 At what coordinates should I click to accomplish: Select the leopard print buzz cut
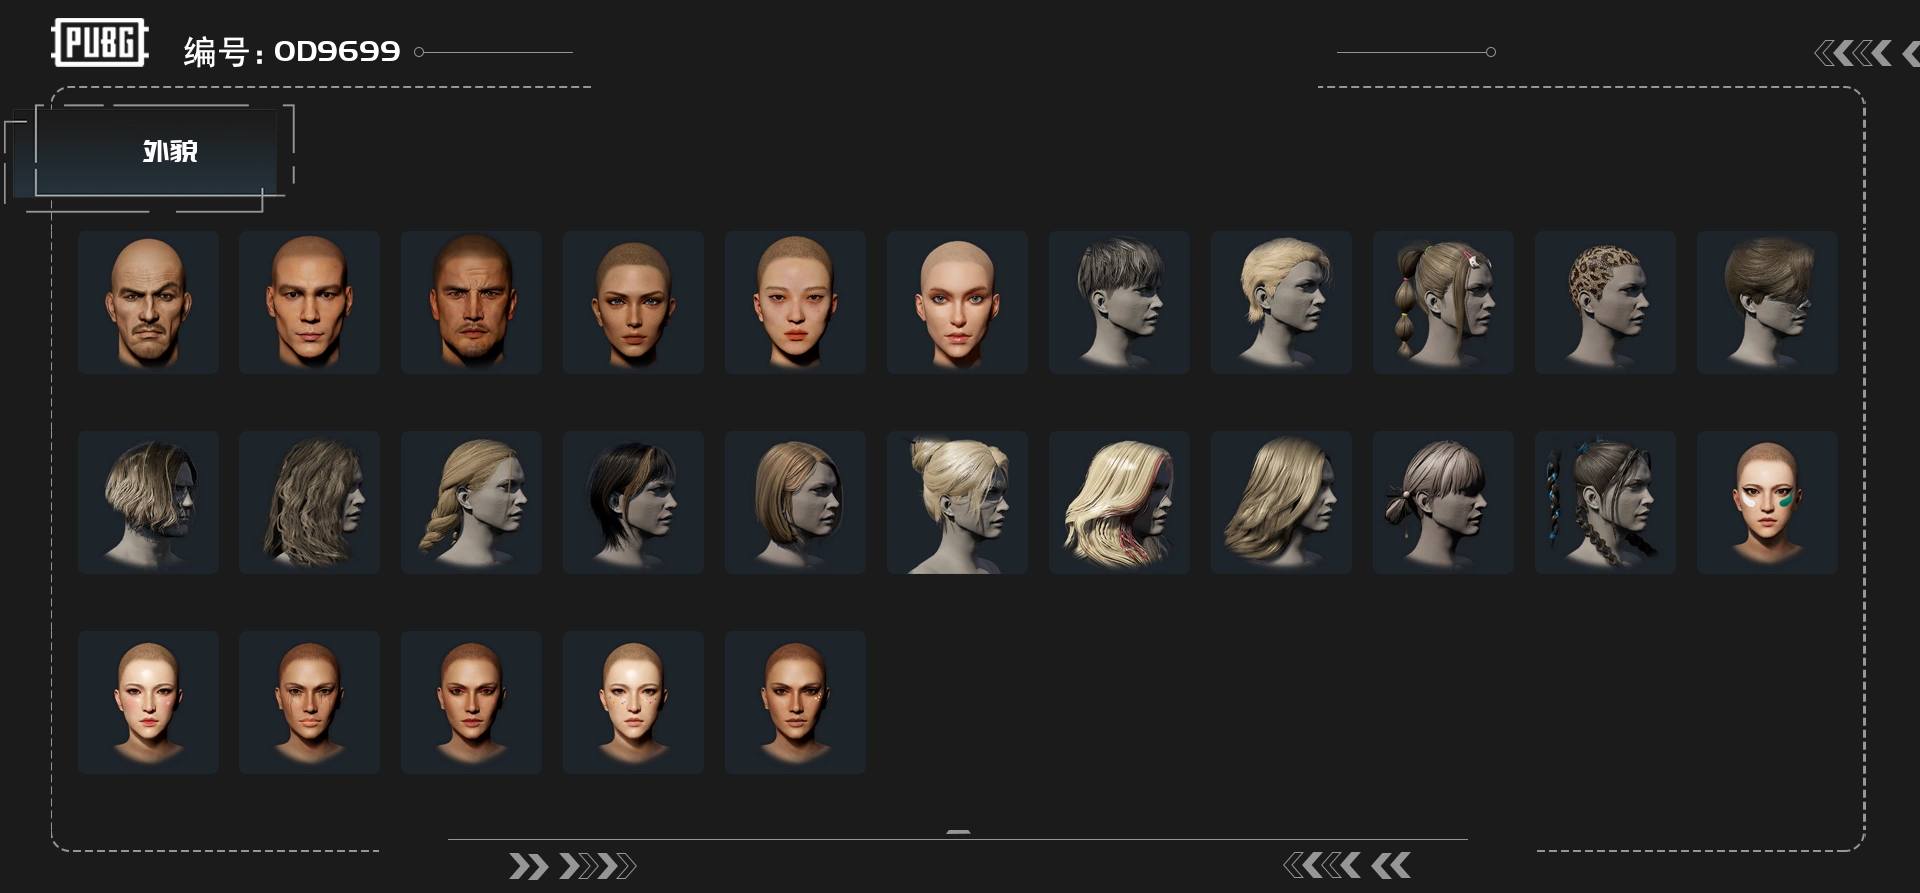click(x=1605, y=302)
